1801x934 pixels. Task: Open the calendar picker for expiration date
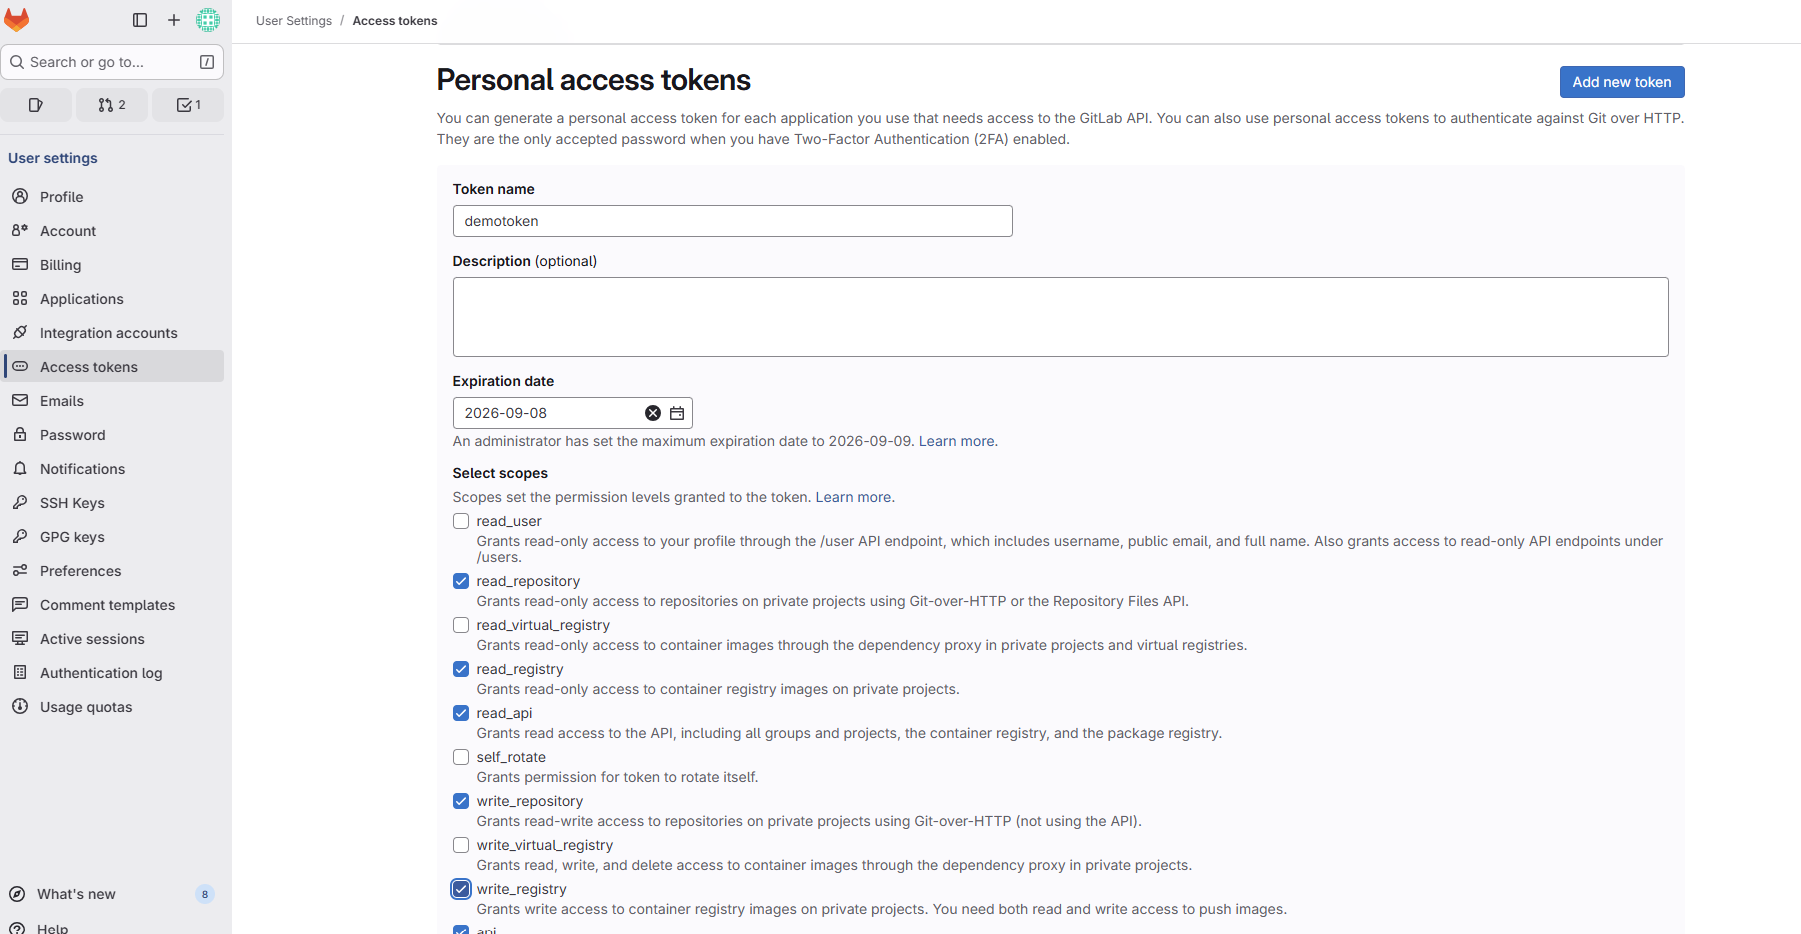(677, 412)
